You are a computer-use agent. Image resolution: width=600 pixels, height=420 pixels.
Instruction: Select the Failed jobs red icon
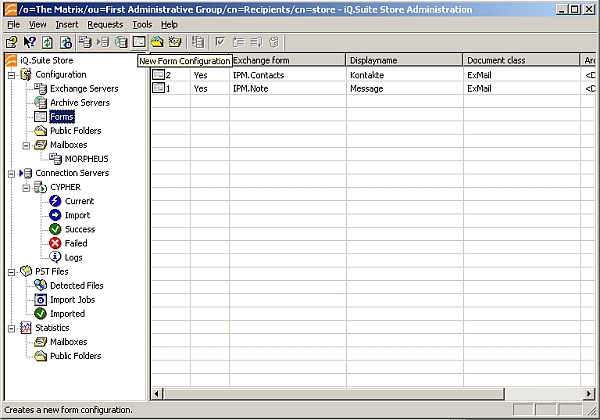[56, 243]
